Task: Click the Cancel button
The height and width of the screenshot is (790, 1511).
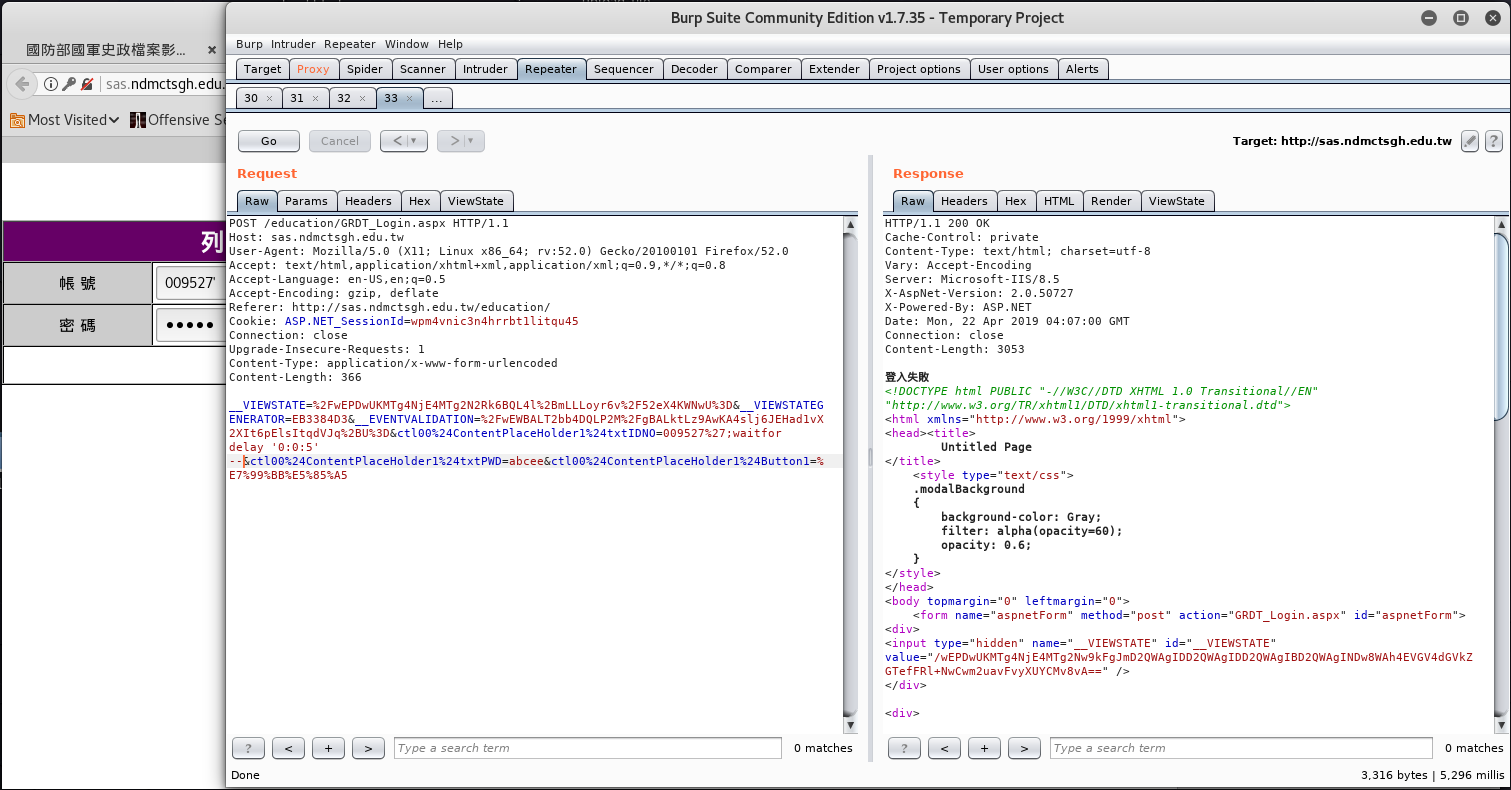Action: (x=340, y=141)
